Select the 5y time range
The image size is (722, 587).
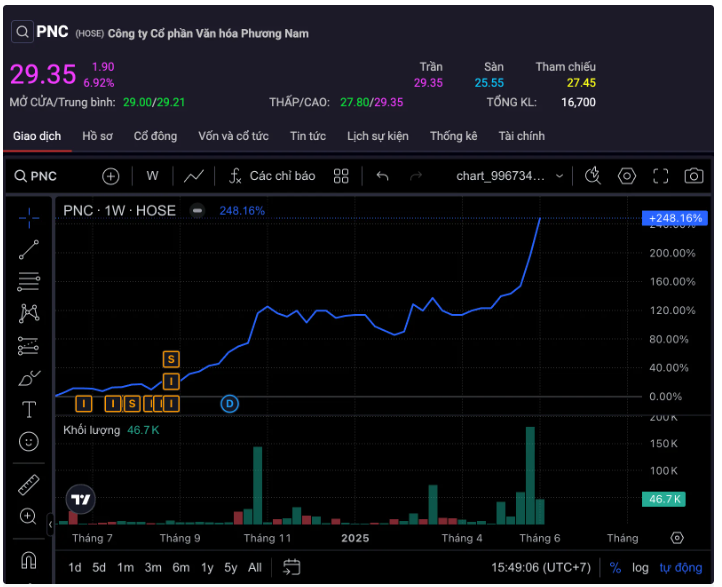[231, 568]
